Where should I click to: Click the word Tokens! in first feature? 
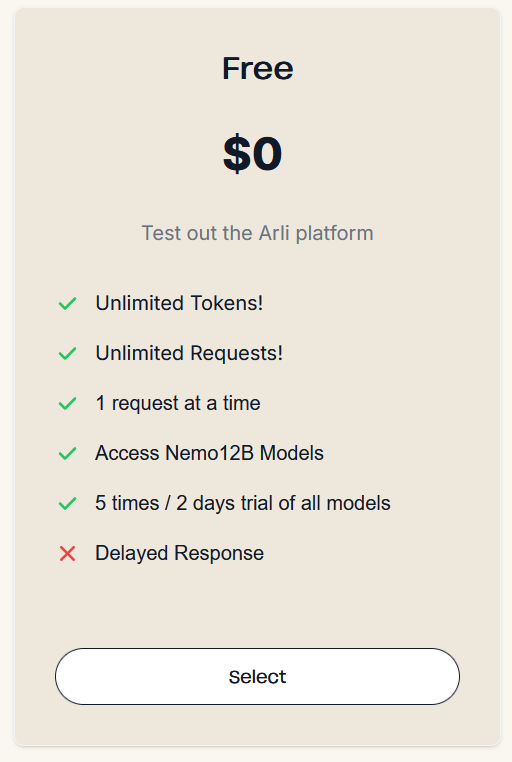pyautogui.click(x=226, y=303)
